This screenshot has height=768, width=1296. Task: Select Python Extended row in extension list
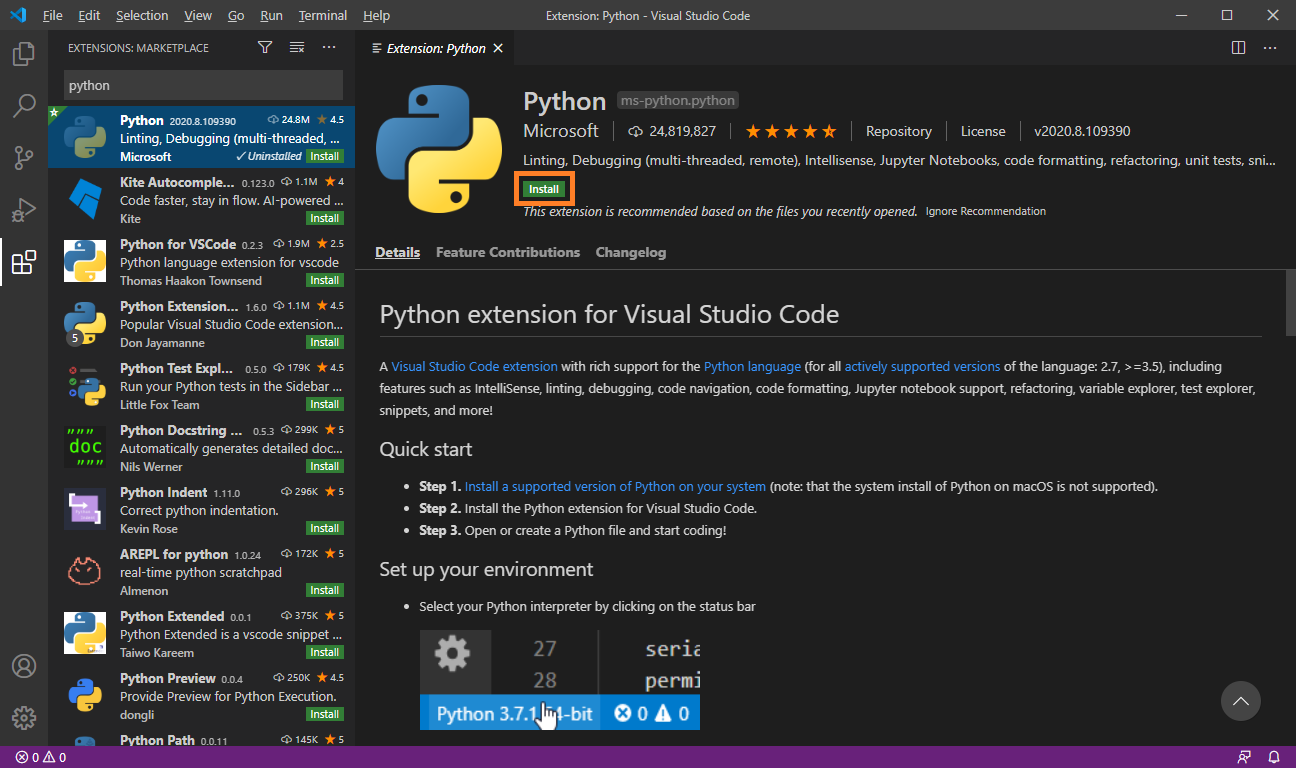tap(199, 634)
